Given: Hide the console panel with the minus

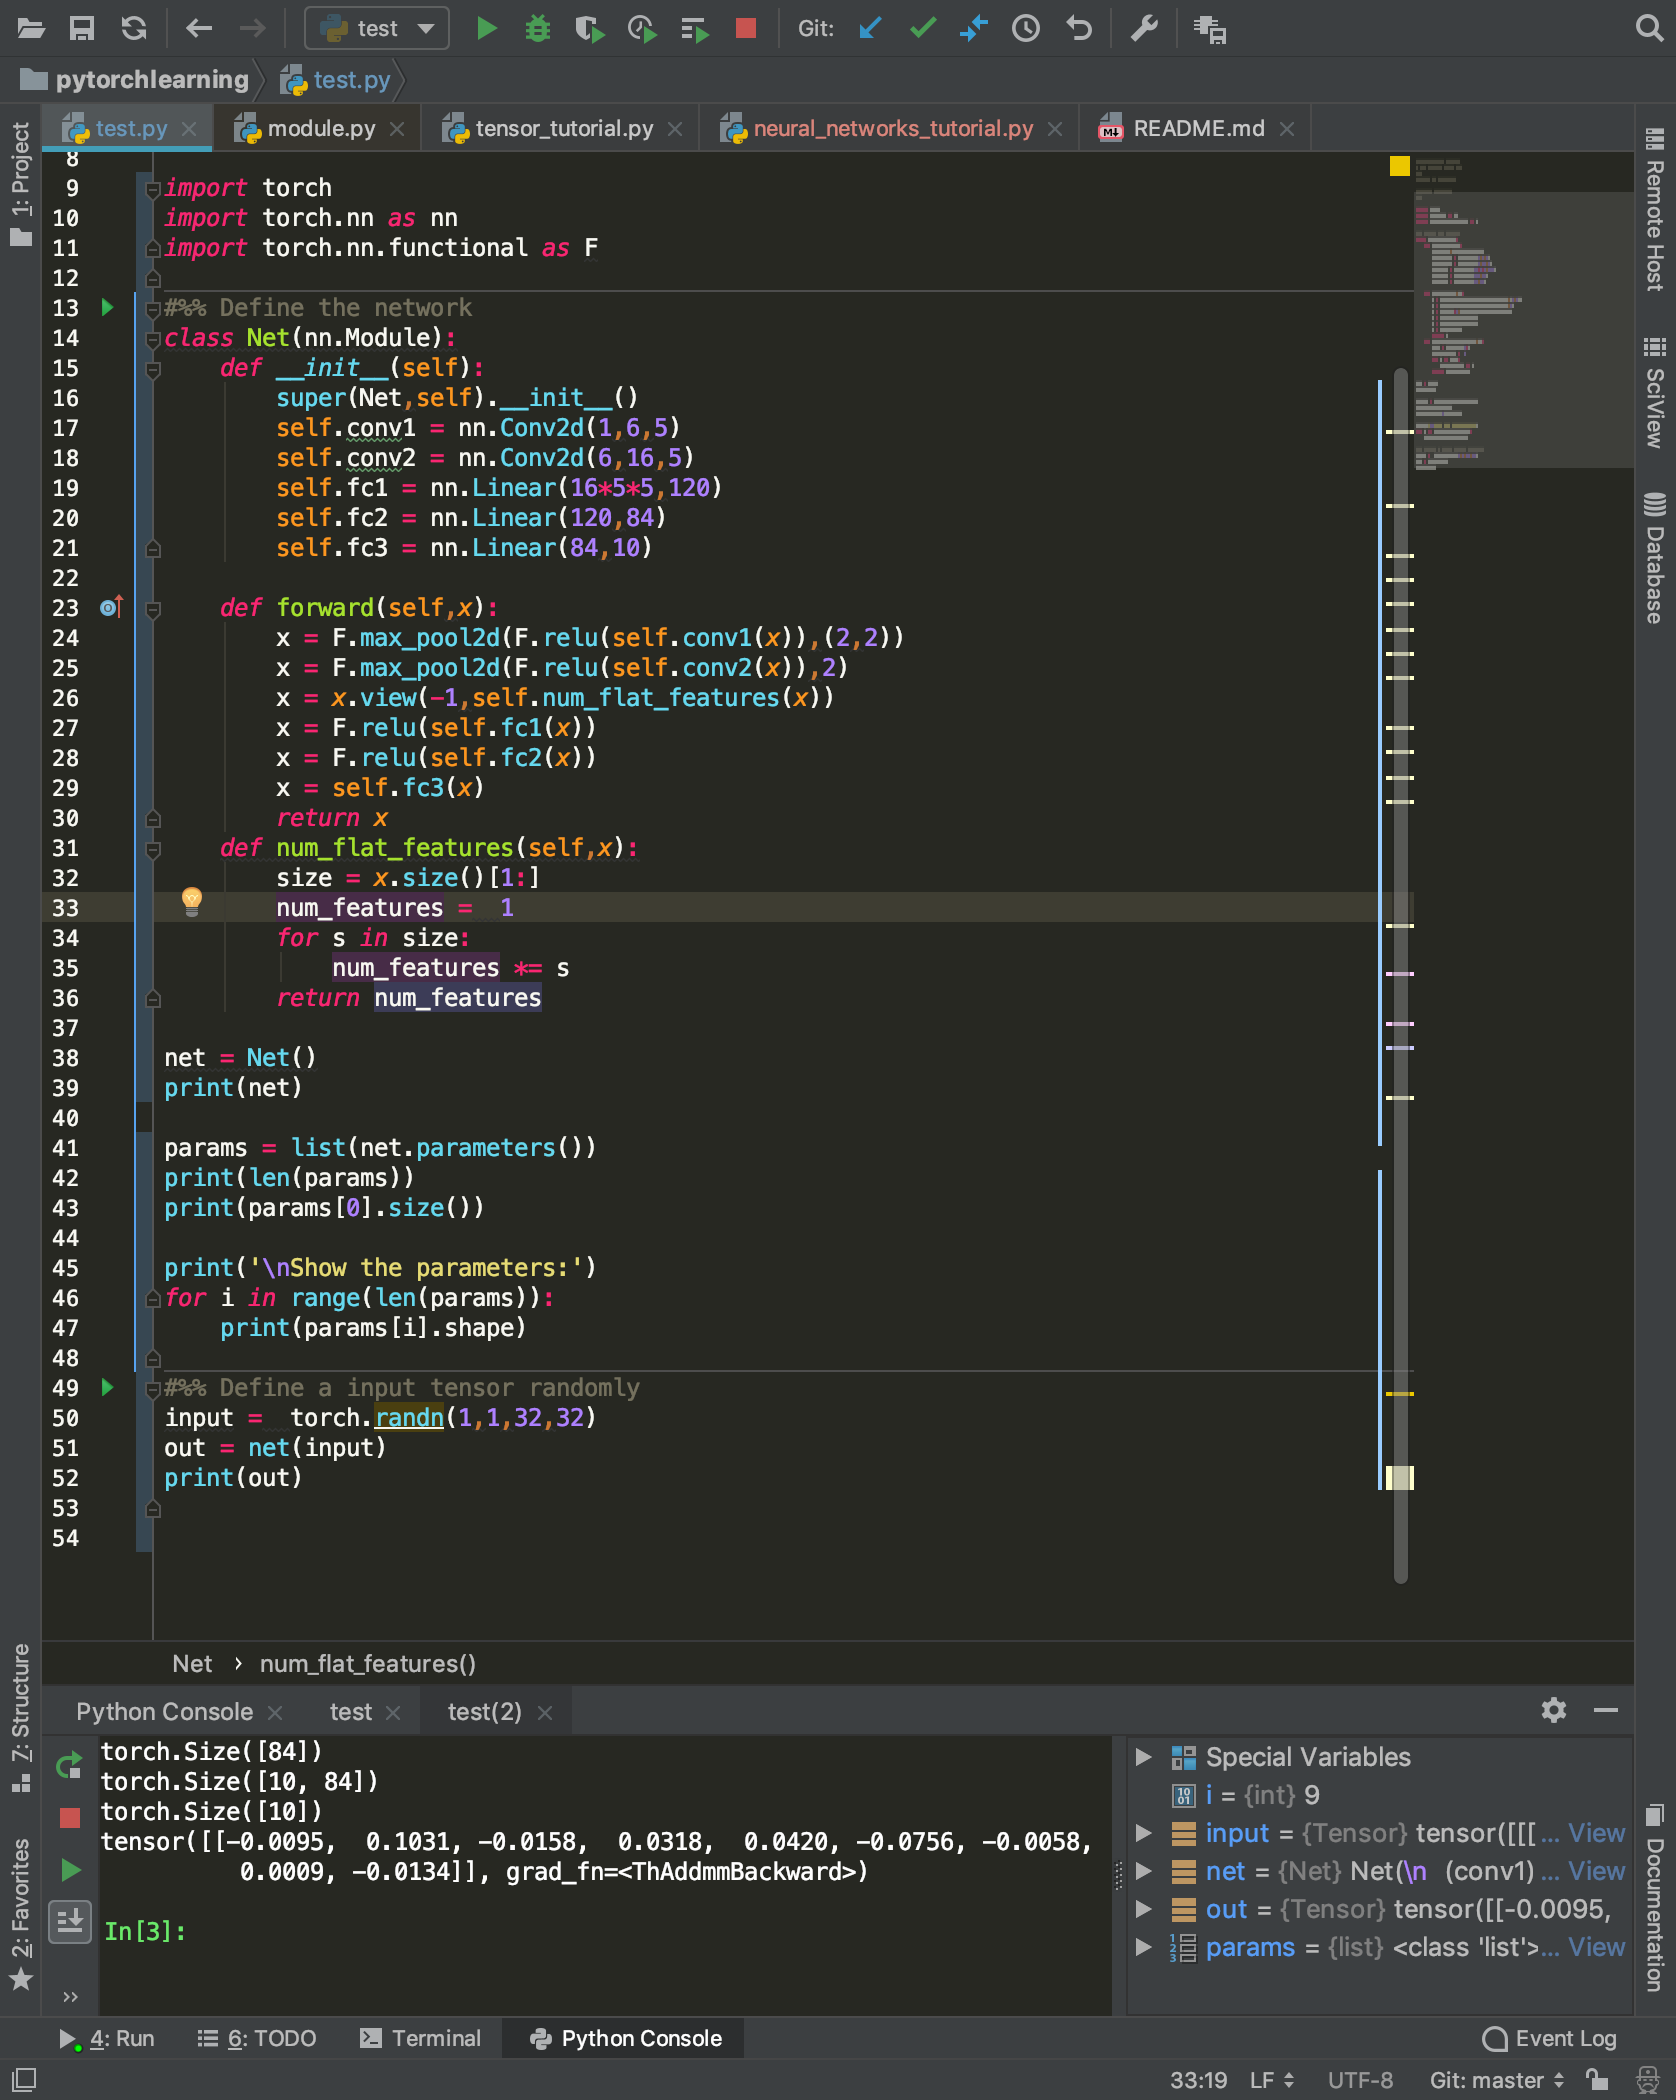Looking at the screenshot, I should pyautogui.click(x=1606, y=1711).
